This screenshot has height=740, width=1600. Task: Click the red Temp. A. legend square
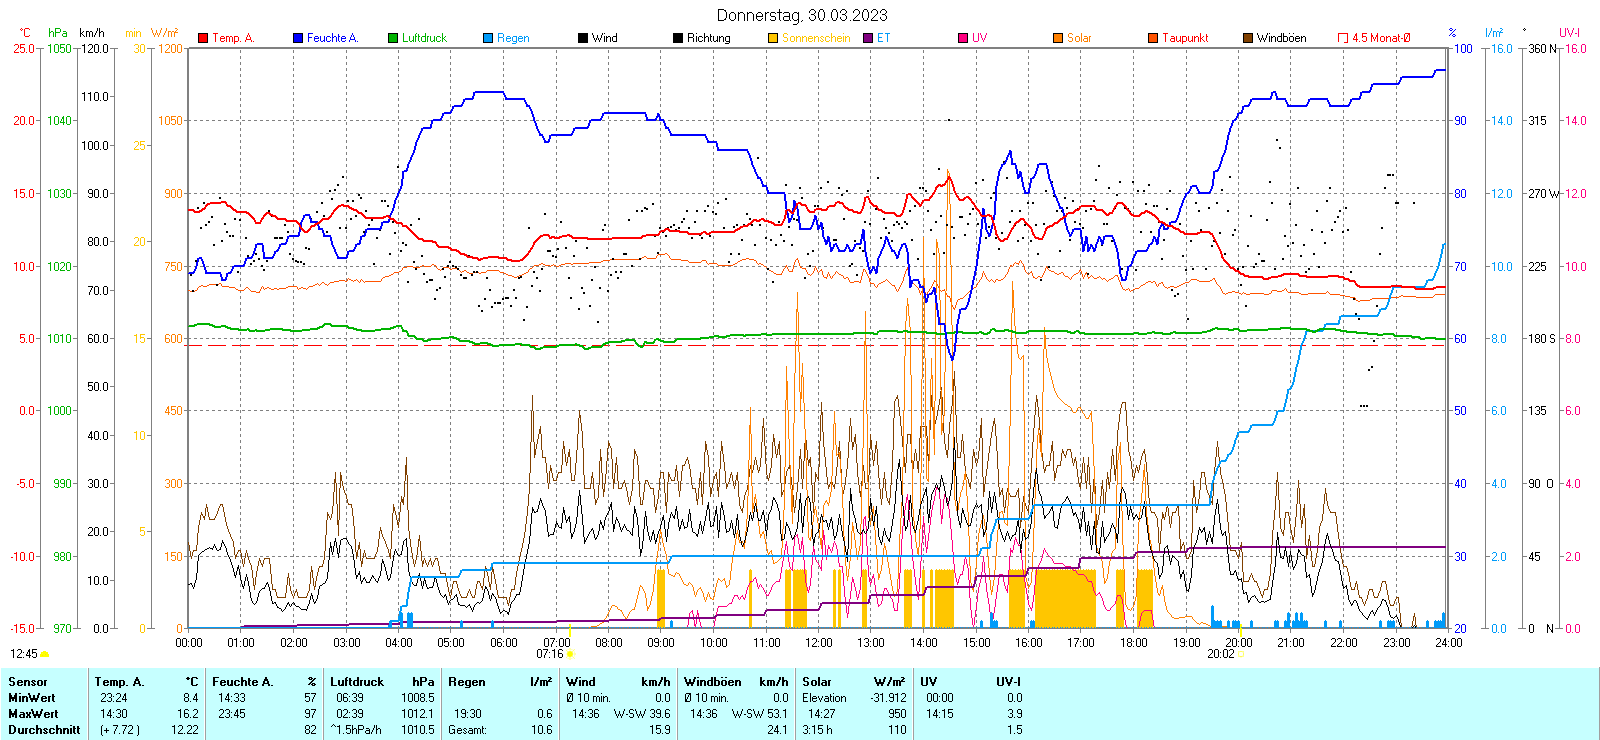(203, 38)
